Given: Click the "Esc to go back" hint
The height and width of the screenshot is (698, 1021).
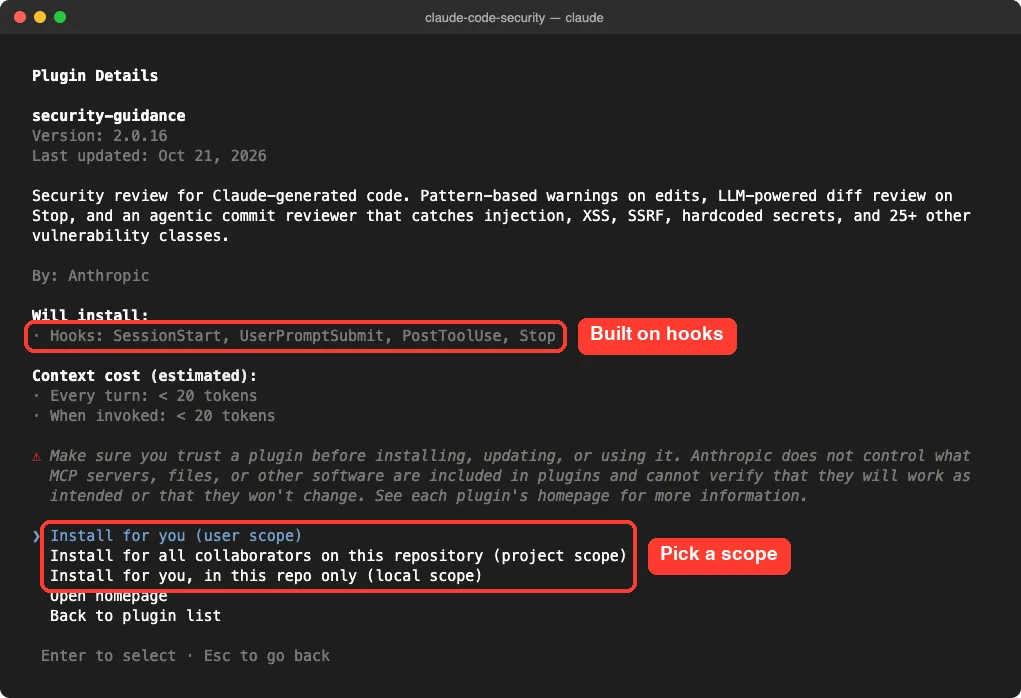Looking at the screenshot, I should click(x=267, y=656).
